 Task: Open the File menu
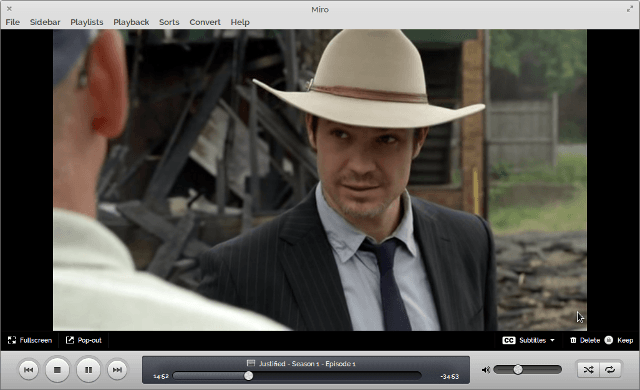(x=13, y=22)
